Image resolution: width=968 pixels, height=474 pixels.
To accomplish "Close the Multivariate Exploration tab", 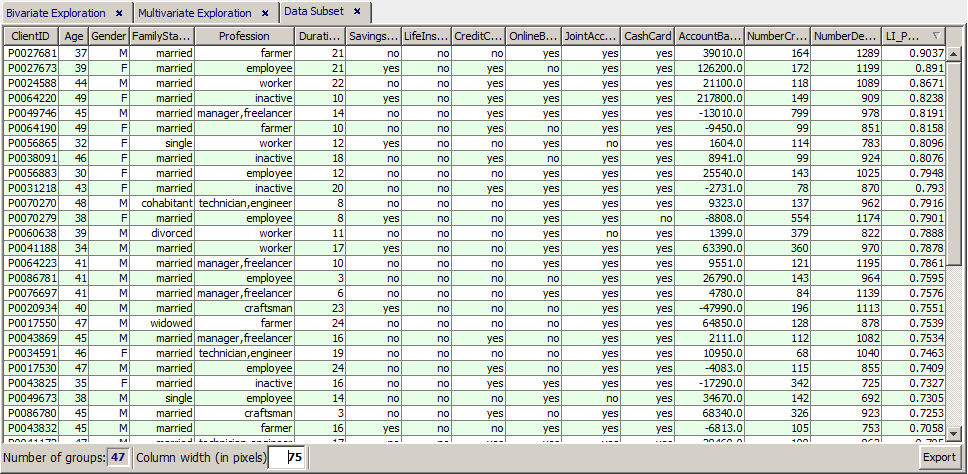I will point(265,12).
